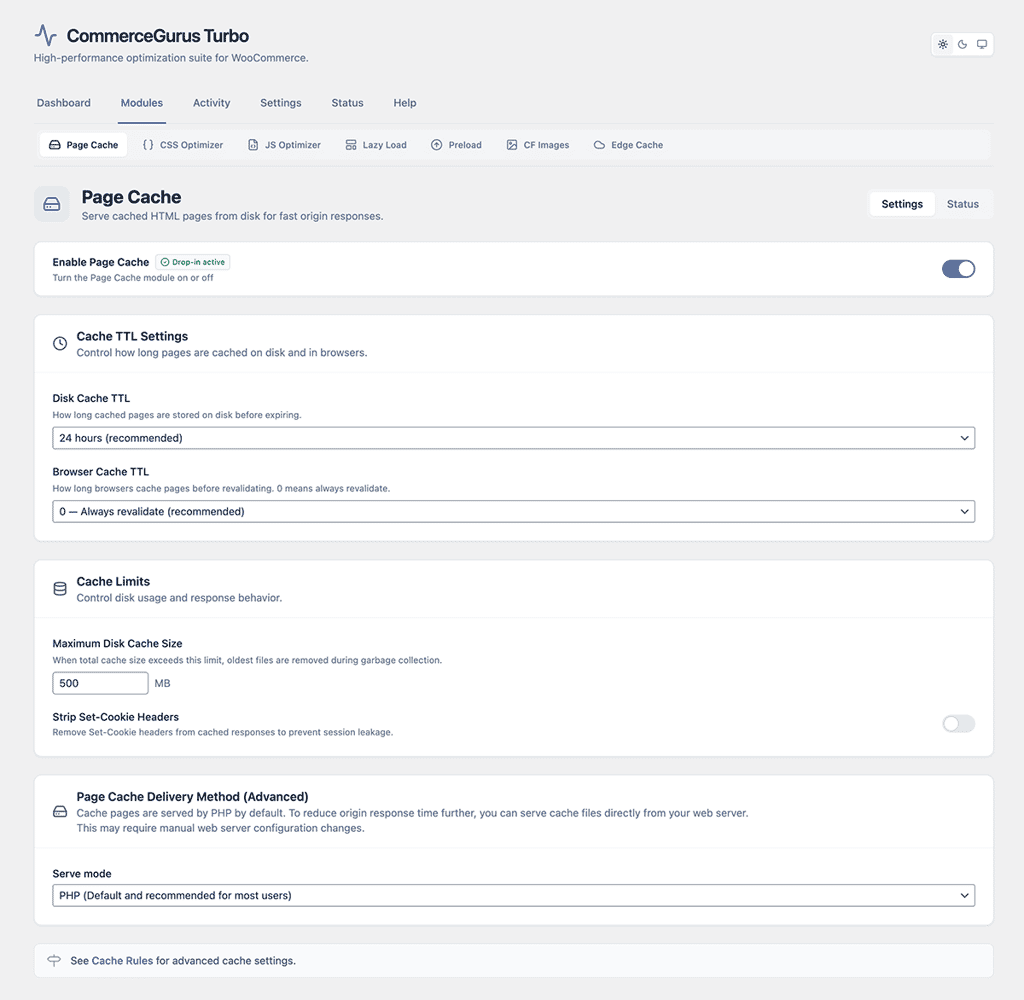Open the Browser Cache TTL dropdown

pyautogui.click(x=513, y=511)
